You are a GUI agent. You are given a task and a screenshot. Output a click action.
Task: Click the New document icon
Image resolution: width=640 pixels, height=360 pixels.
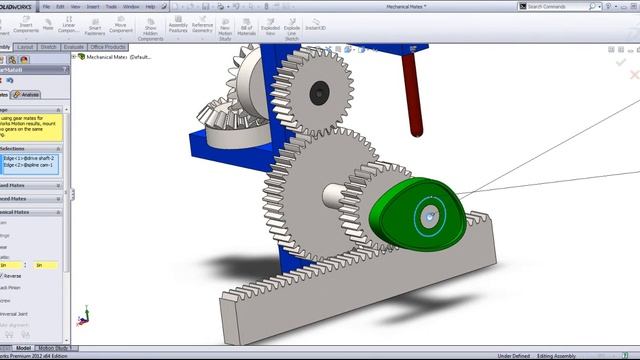click(175, 7)
